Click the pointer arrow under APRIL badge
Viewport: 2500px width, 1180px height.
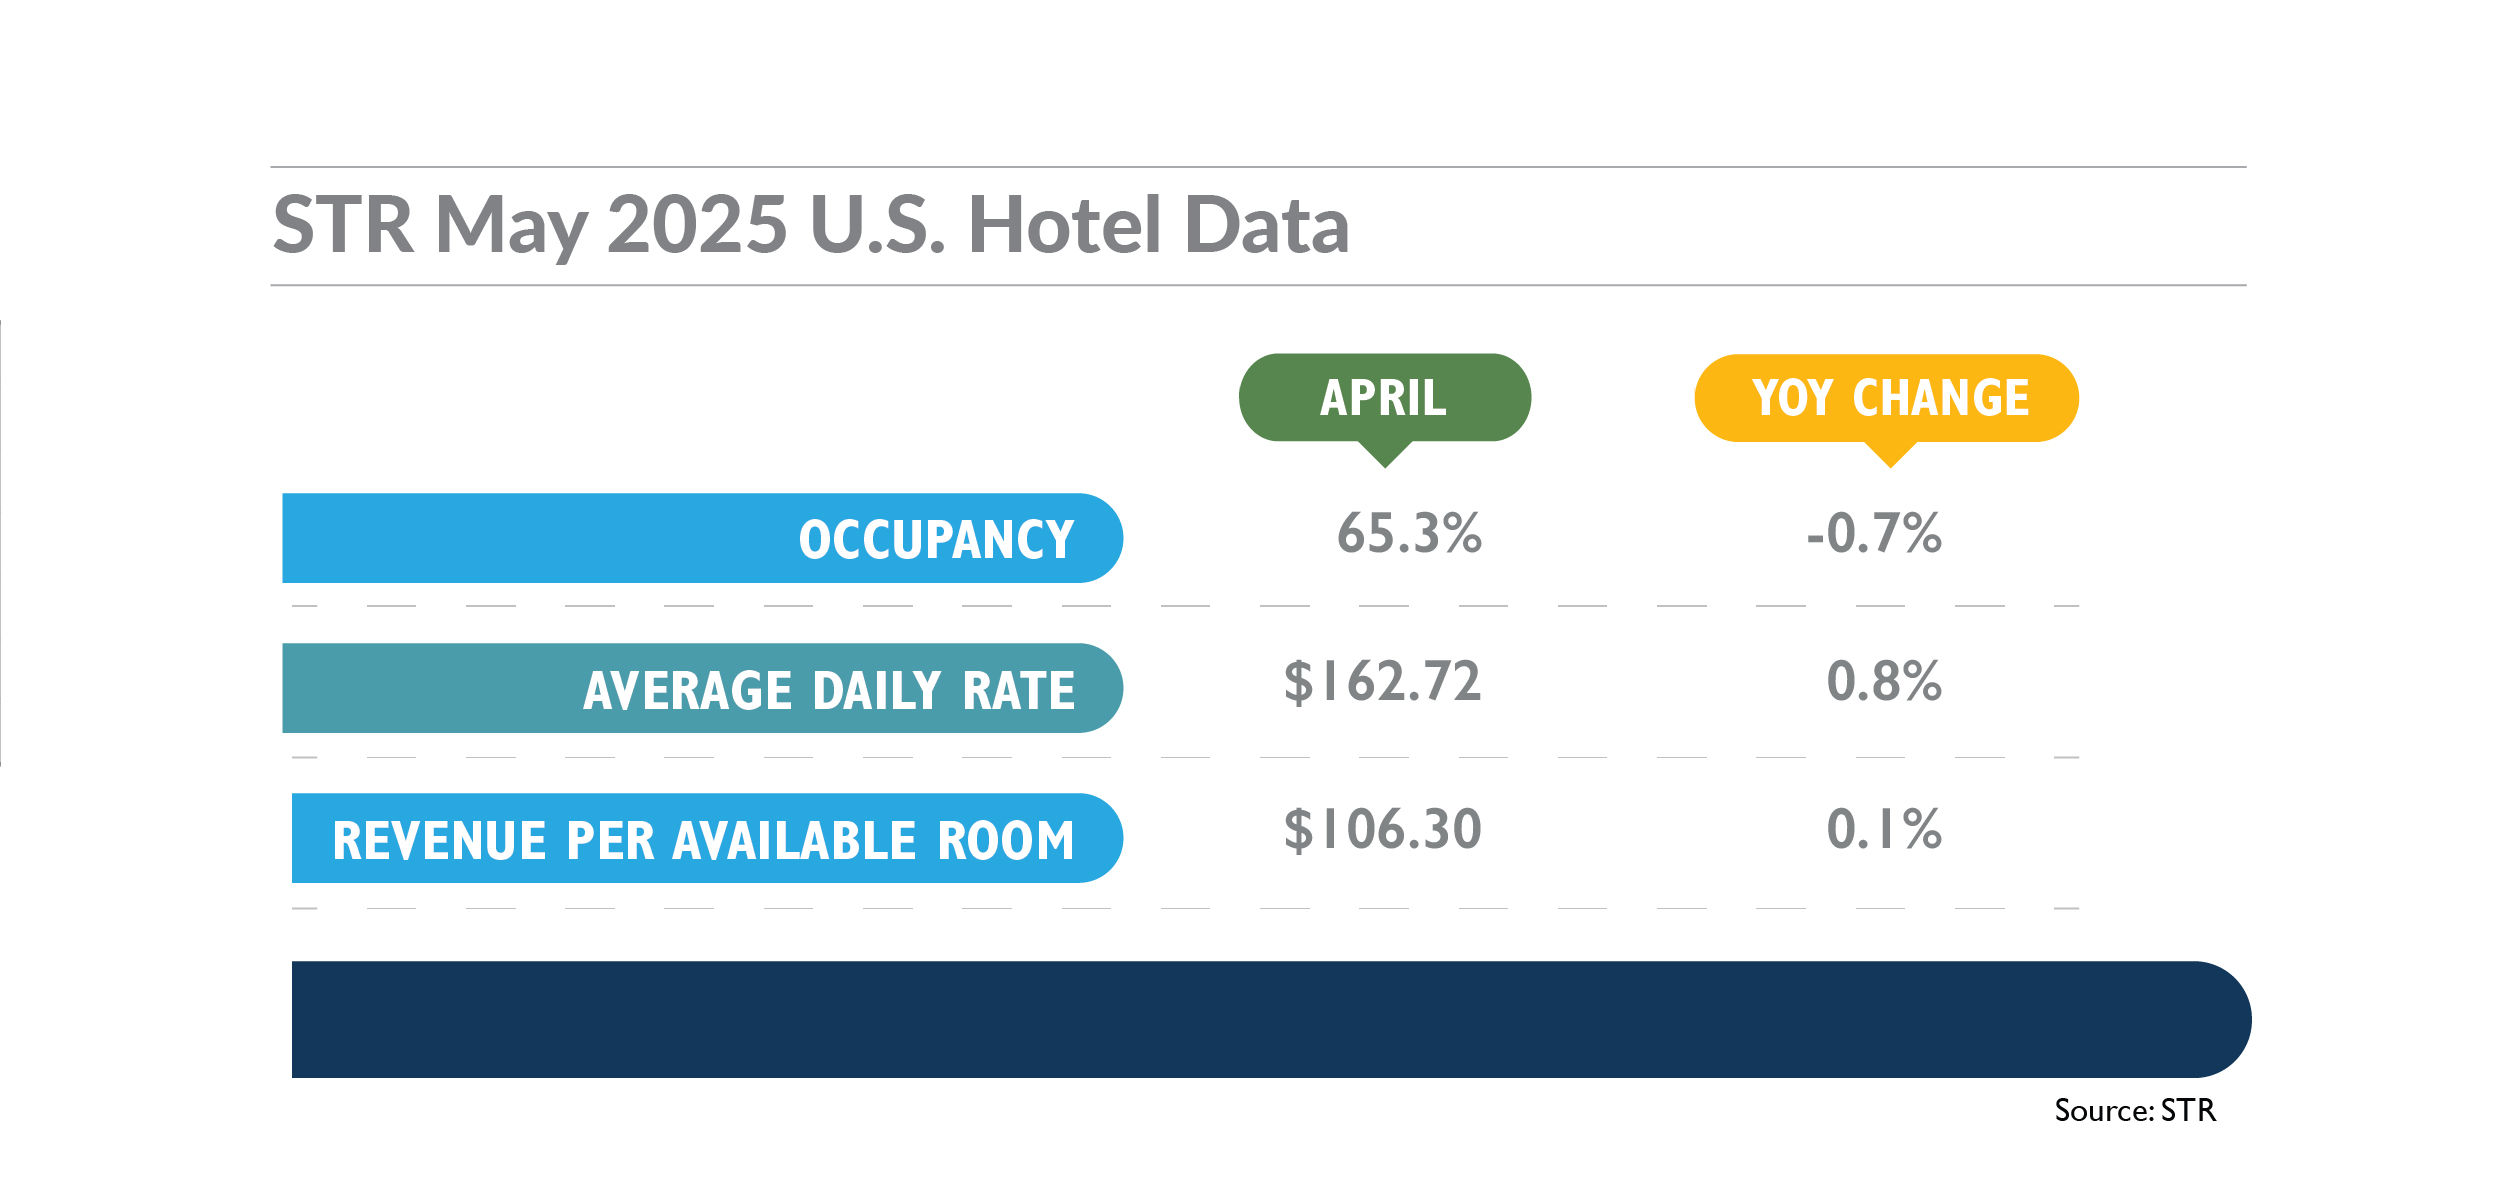tap(1385, 454)
